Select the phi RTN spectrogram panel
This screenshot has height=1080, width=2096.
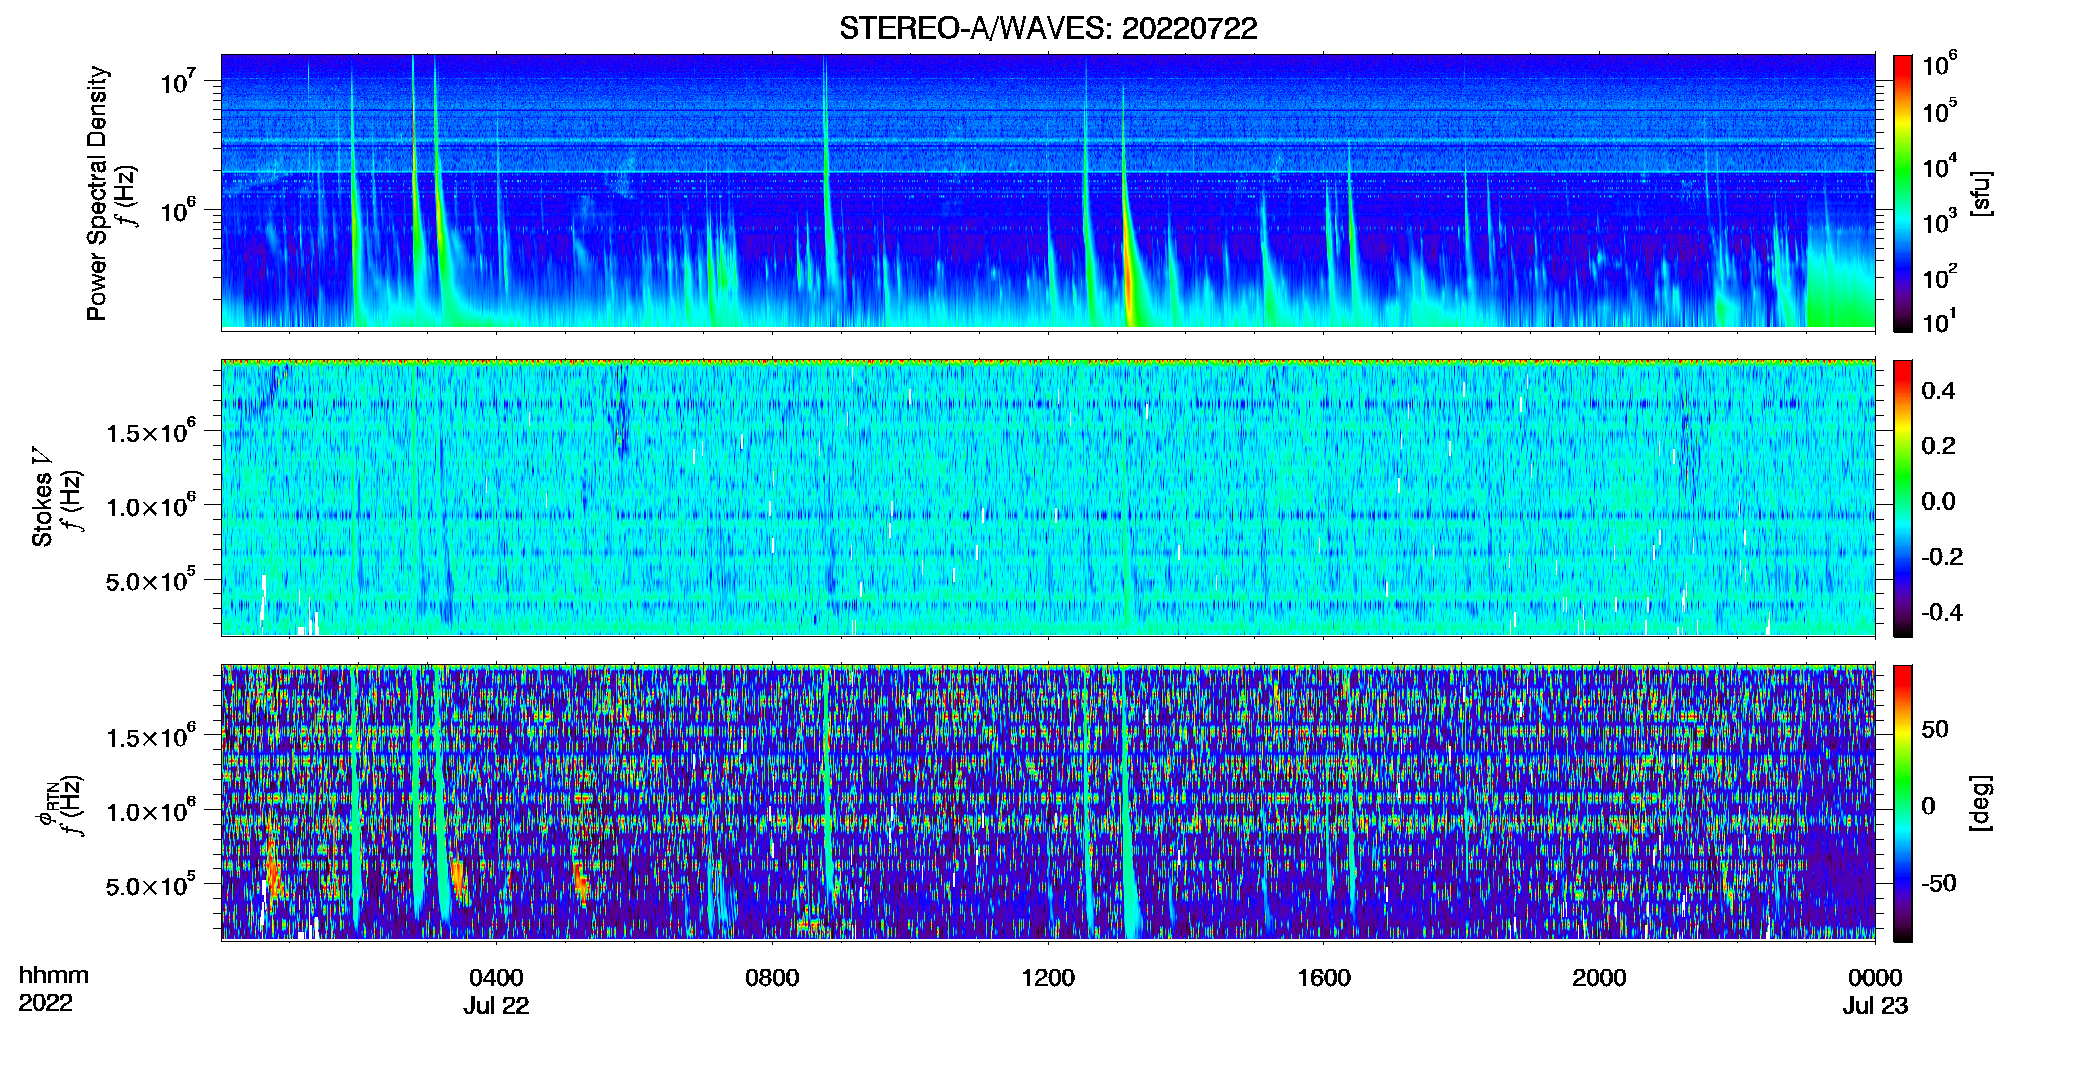1048,802
